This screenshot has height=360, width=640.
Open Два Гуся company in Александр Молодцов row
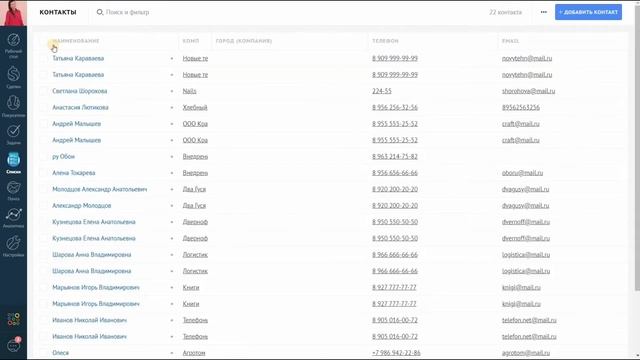(194, 205)
